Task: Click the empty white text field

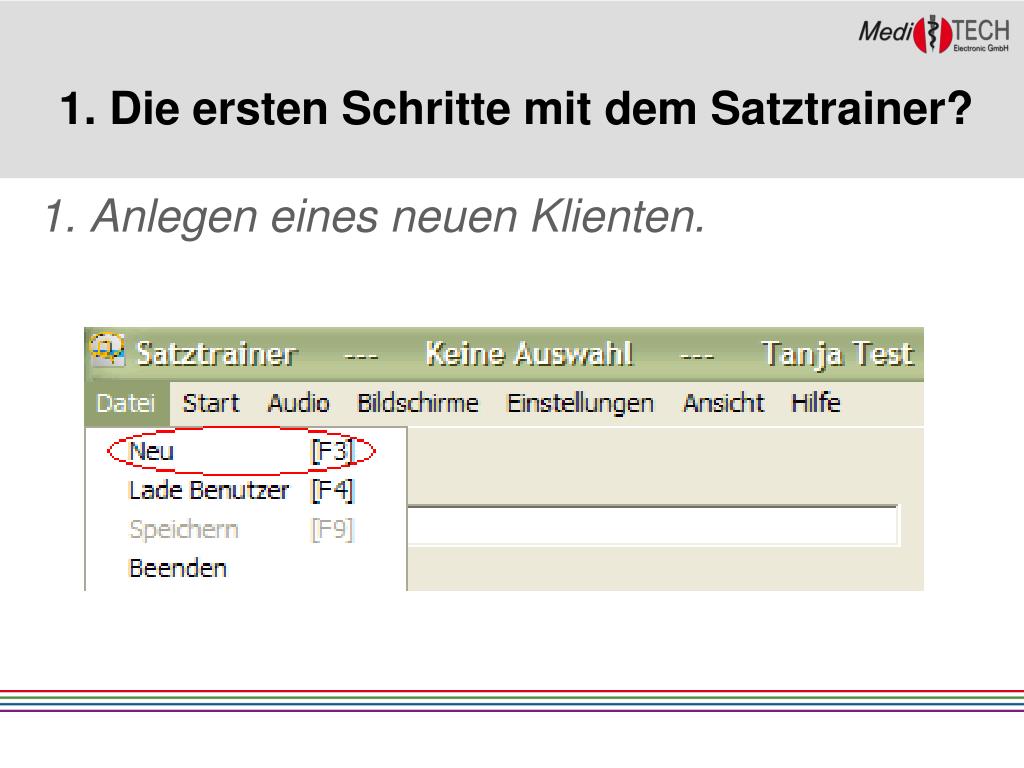Action: tap(653, 526)
